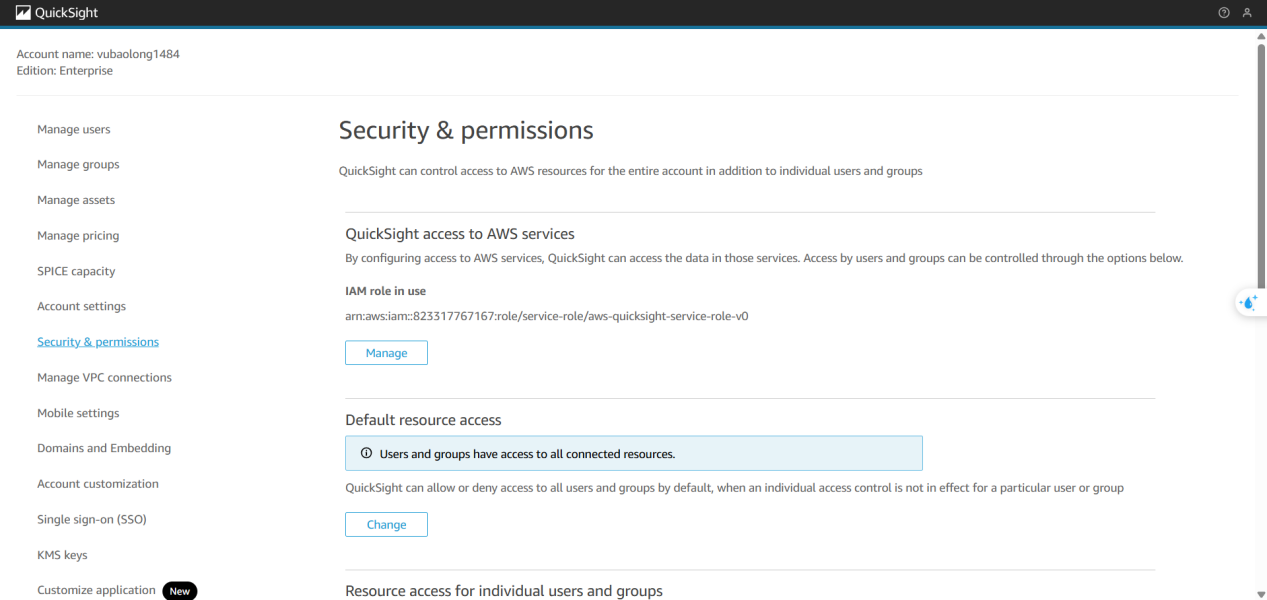
Task: Click the vertical scrollbar thumb
Action: coord(1260,166)
